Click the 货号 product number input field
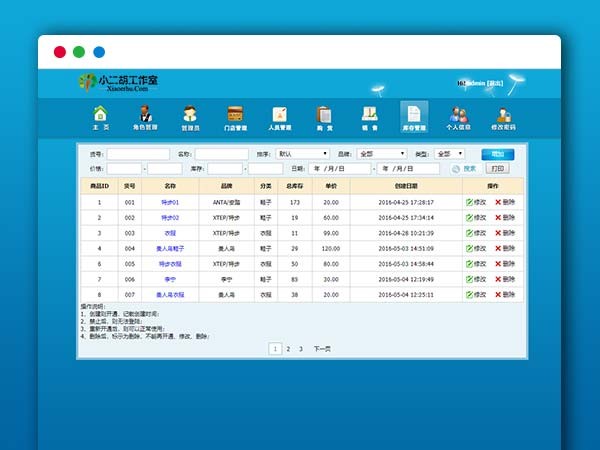600x450 pixels. click(x=138, y=154)
